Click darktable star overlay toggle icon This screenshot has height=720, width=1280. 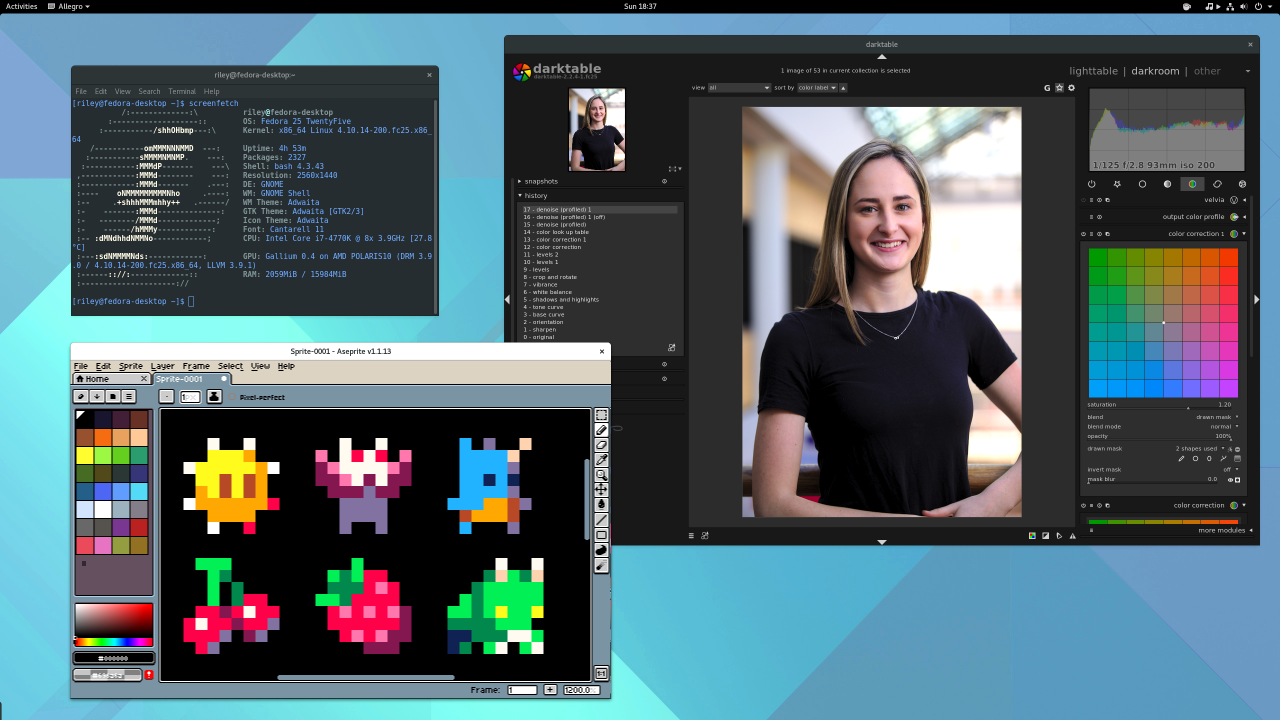click(x=1059, y=88)
